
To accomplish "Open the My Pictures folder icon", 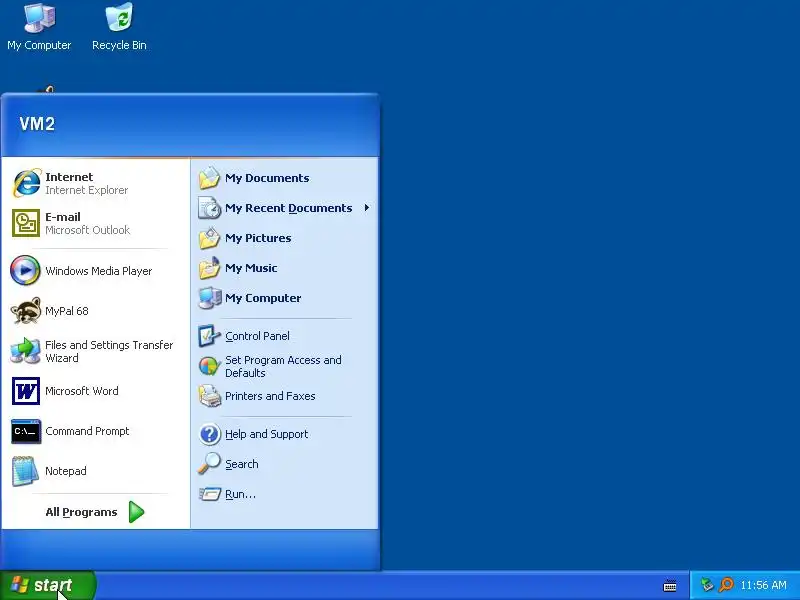I will coord(209,238).
